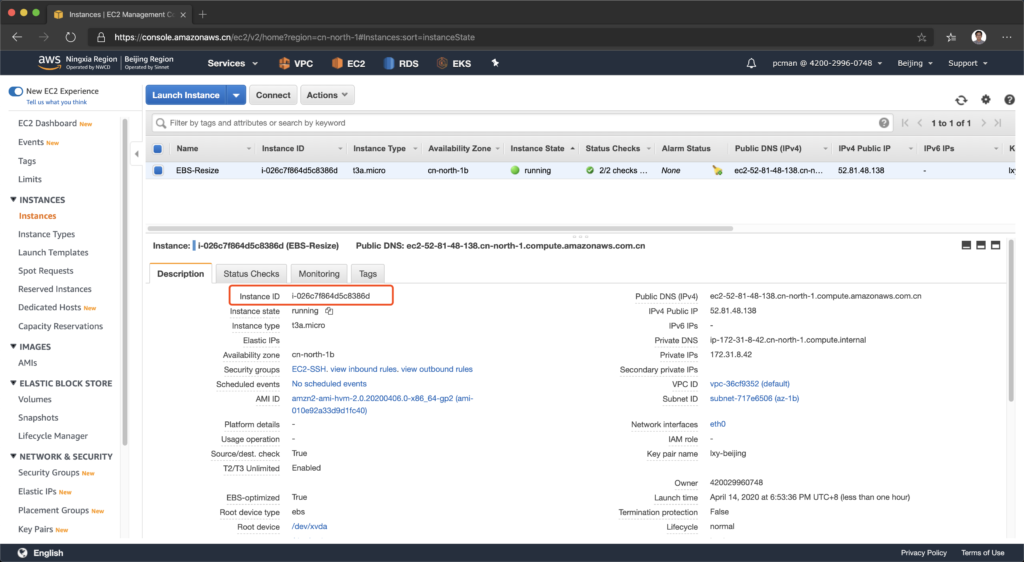1024x562 pixels.
Task: Open the EKS service shortcut
Action: click(x=453, y=63)
